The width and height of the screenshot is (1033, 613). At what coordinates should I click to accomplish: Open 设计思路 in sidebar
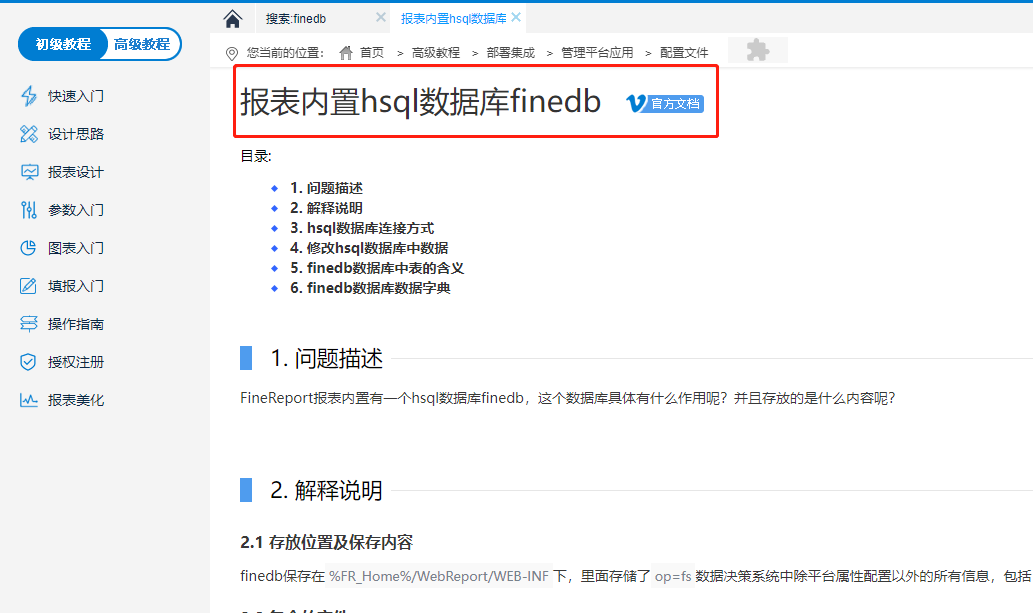76,134
